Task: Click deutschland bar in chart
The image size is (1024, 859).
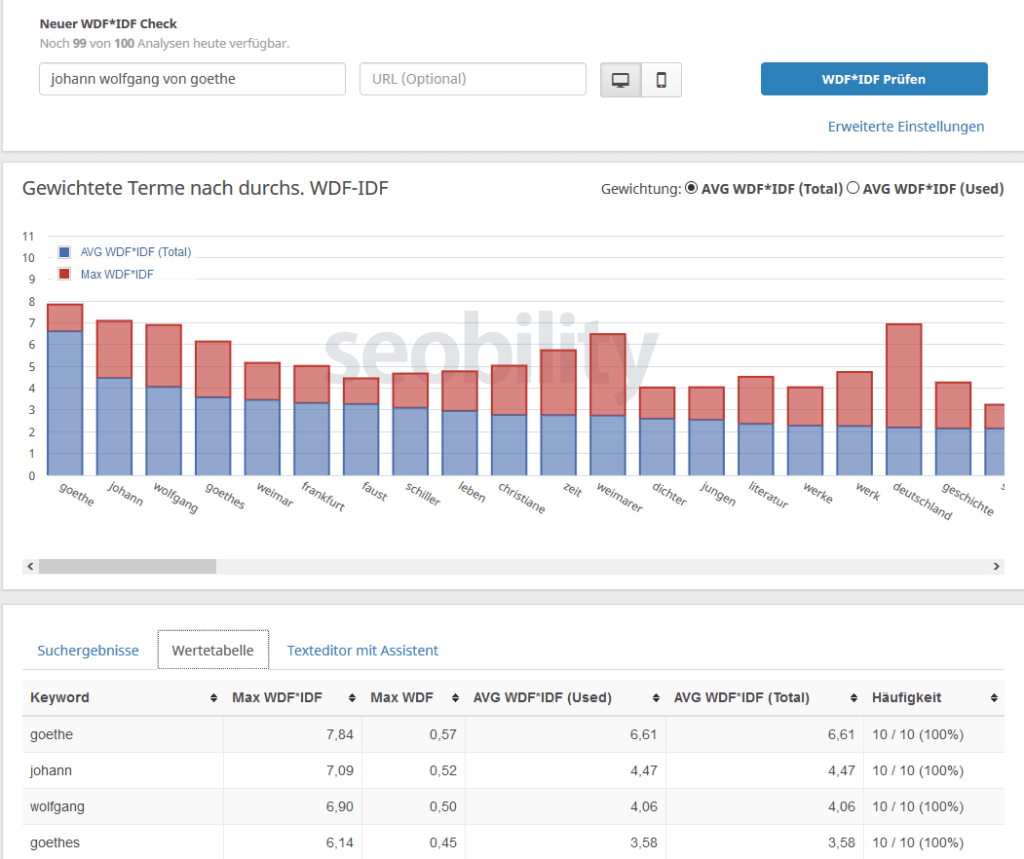Action: (x=904, y=400)
